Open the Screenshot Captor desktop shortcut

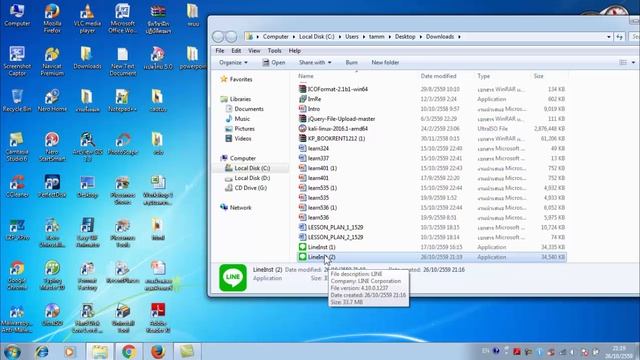(17, 61)
